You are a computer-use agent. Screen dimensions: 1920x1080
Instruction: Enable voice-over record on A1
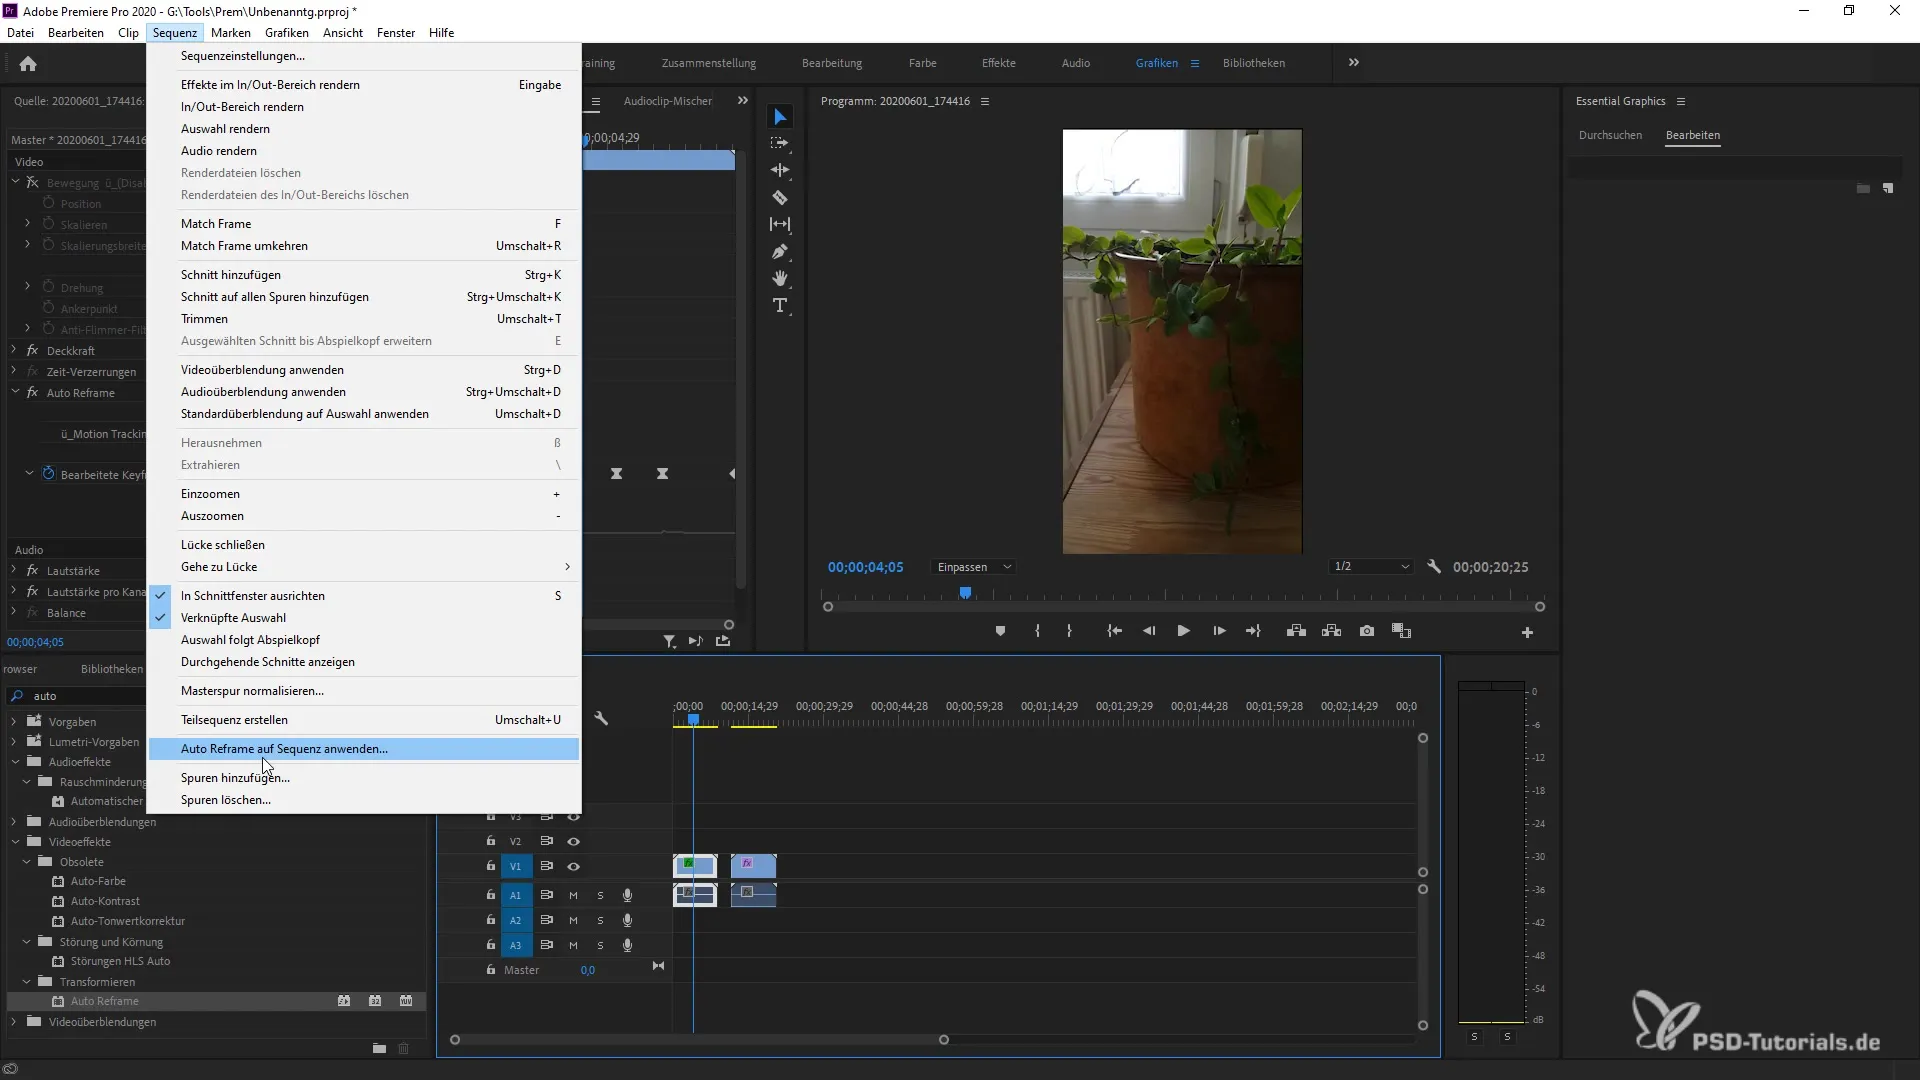[x=627, y=895]
